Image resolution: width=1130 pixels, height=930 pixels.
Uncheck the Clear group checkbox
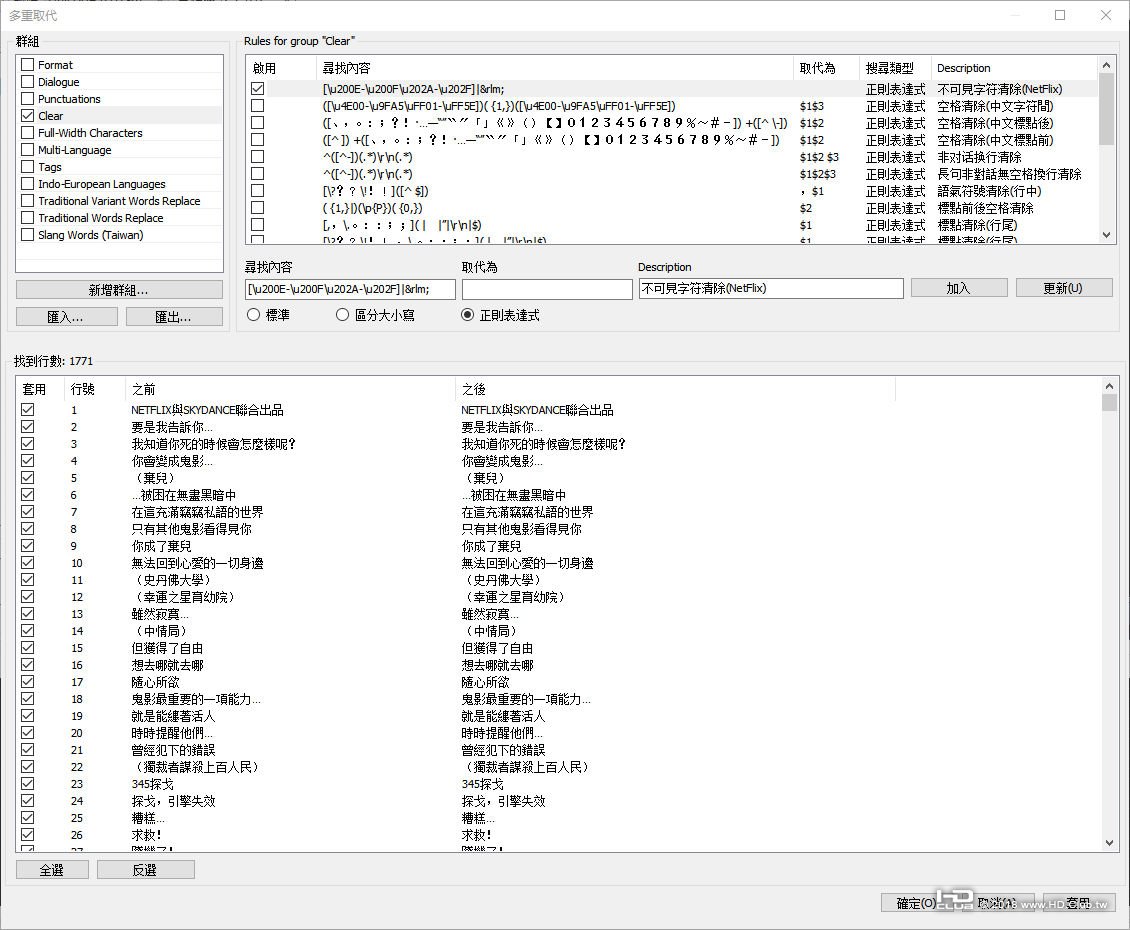26,115
